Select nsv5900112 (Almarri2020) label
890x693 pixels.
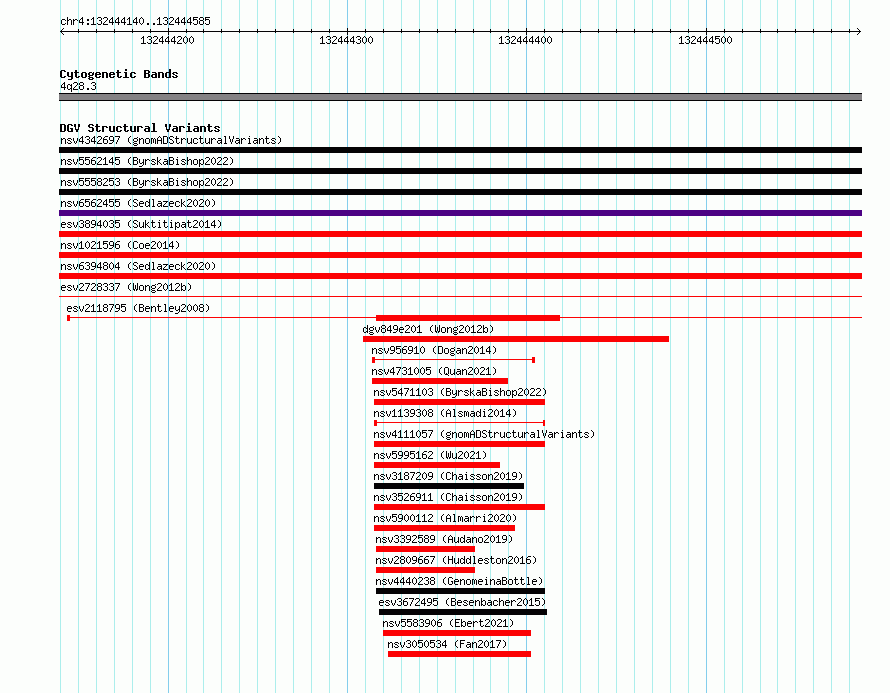(x=445, y=518)
